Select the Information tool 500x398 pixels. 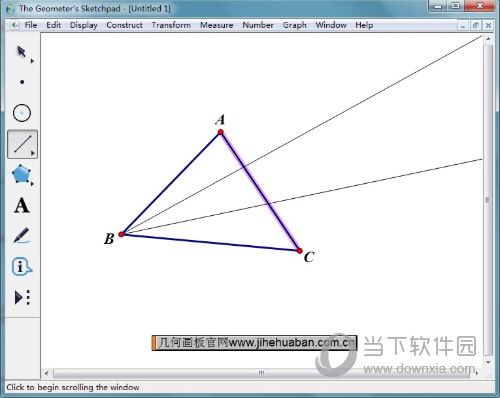[x=21, y=266]
